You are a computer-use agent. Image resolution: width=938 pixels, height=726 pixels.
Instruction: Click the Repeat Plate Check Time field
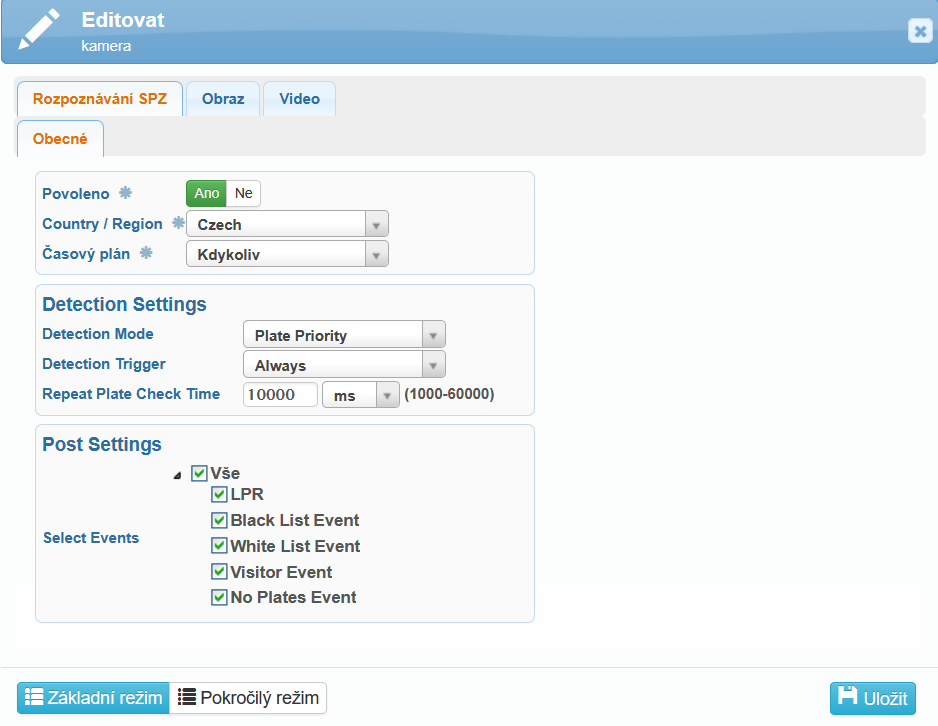tap(280, 395)
